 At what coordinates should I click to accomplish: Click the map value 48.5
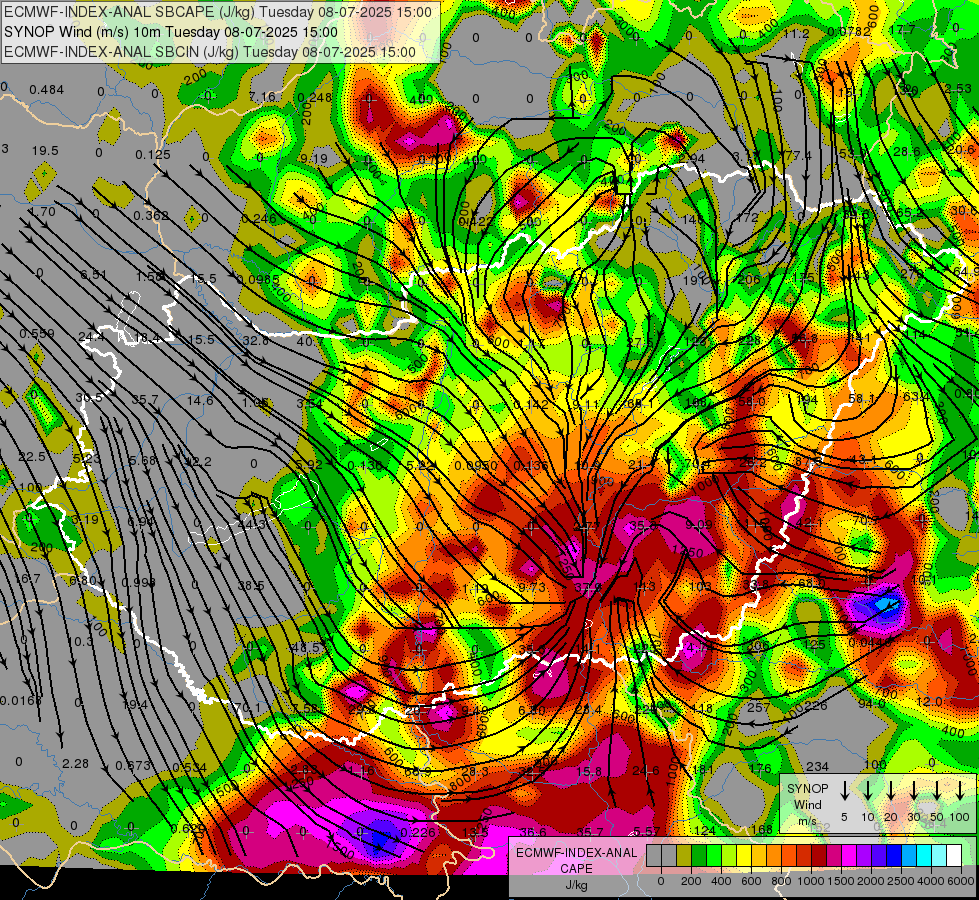305,648
